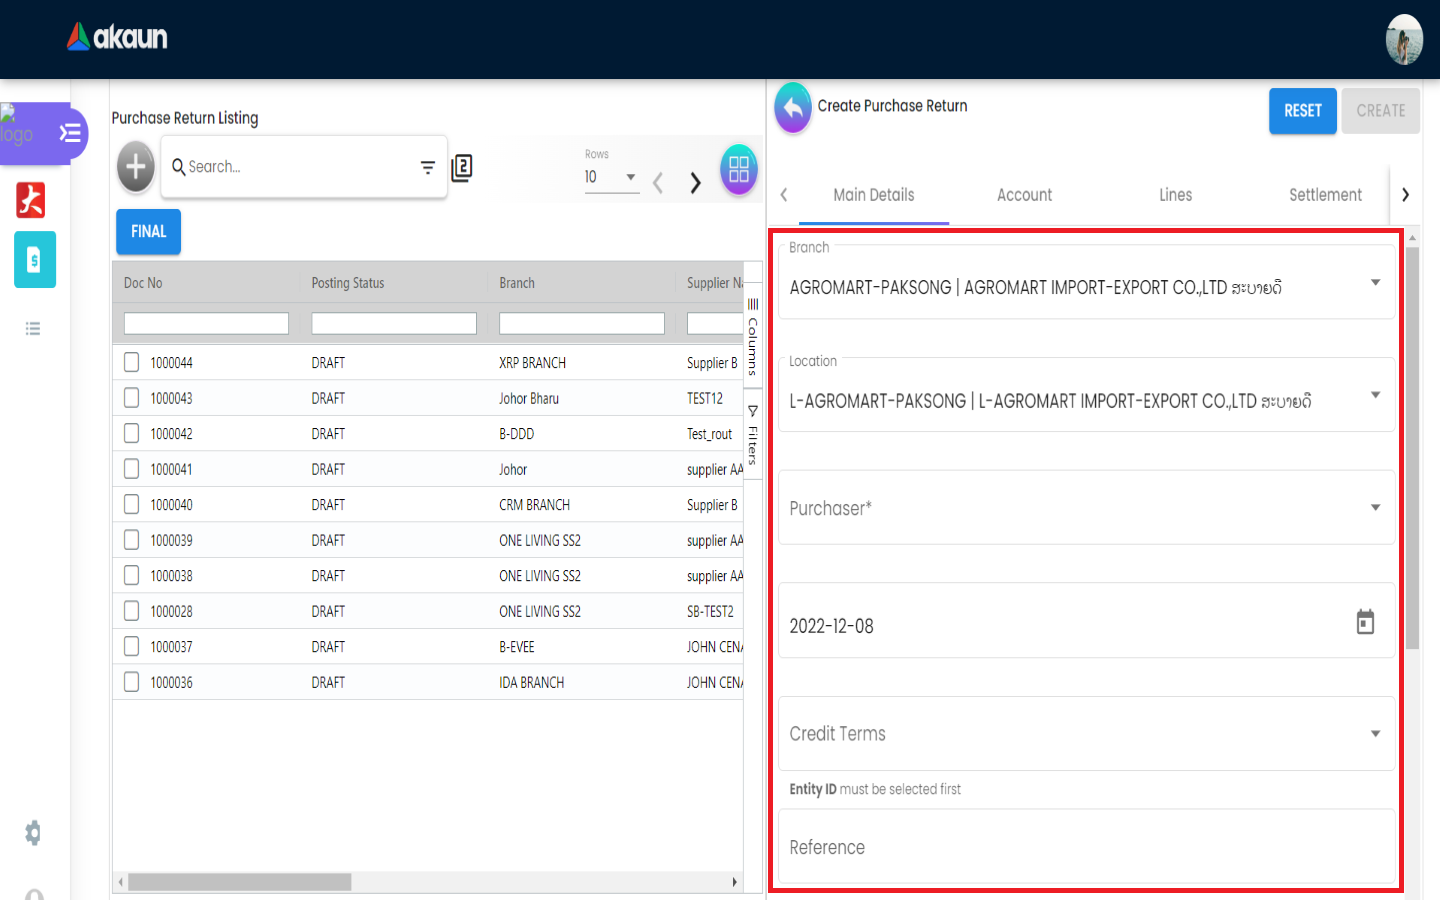Image resolution: width=1440 pixels, height=900 pixels.
Task: Select the checkbox for row 1000041
Action: [132, 469]
